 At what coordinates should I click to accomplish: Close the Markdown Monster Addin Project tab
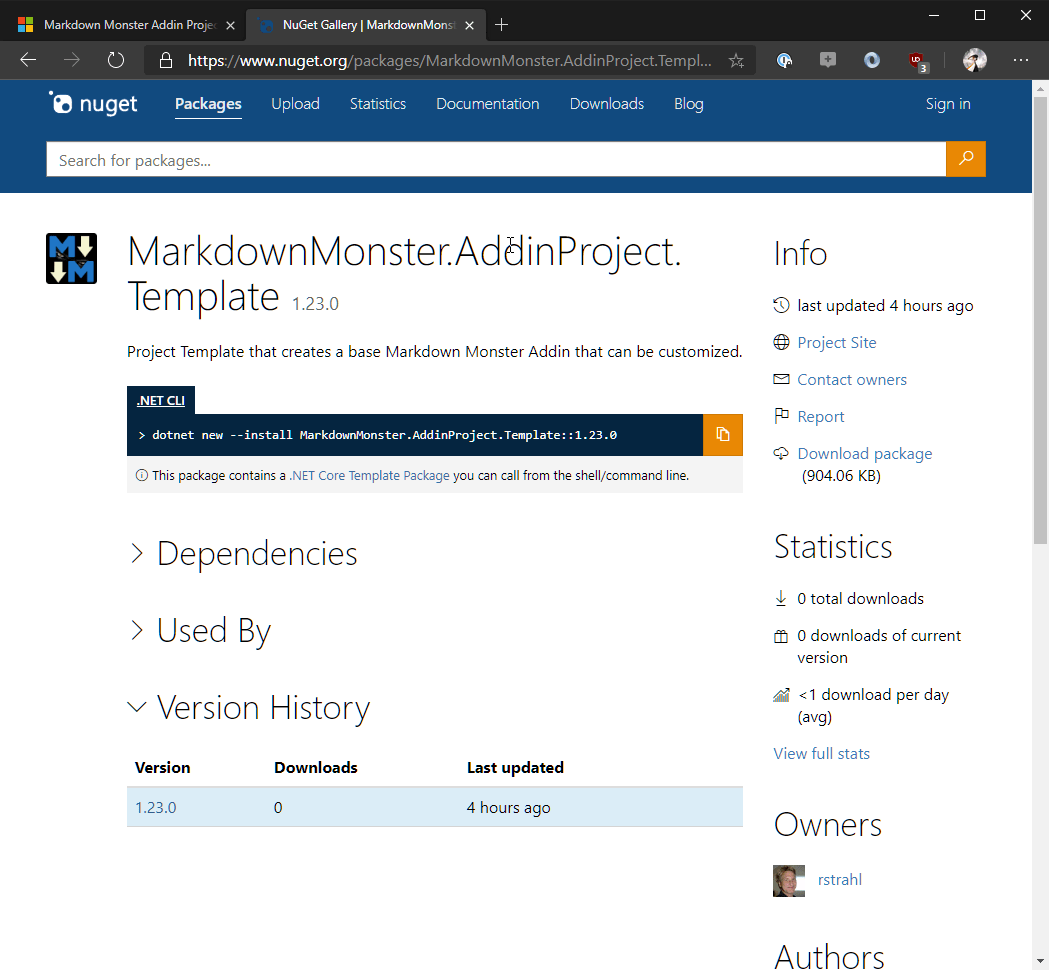(x=230, y=25)
